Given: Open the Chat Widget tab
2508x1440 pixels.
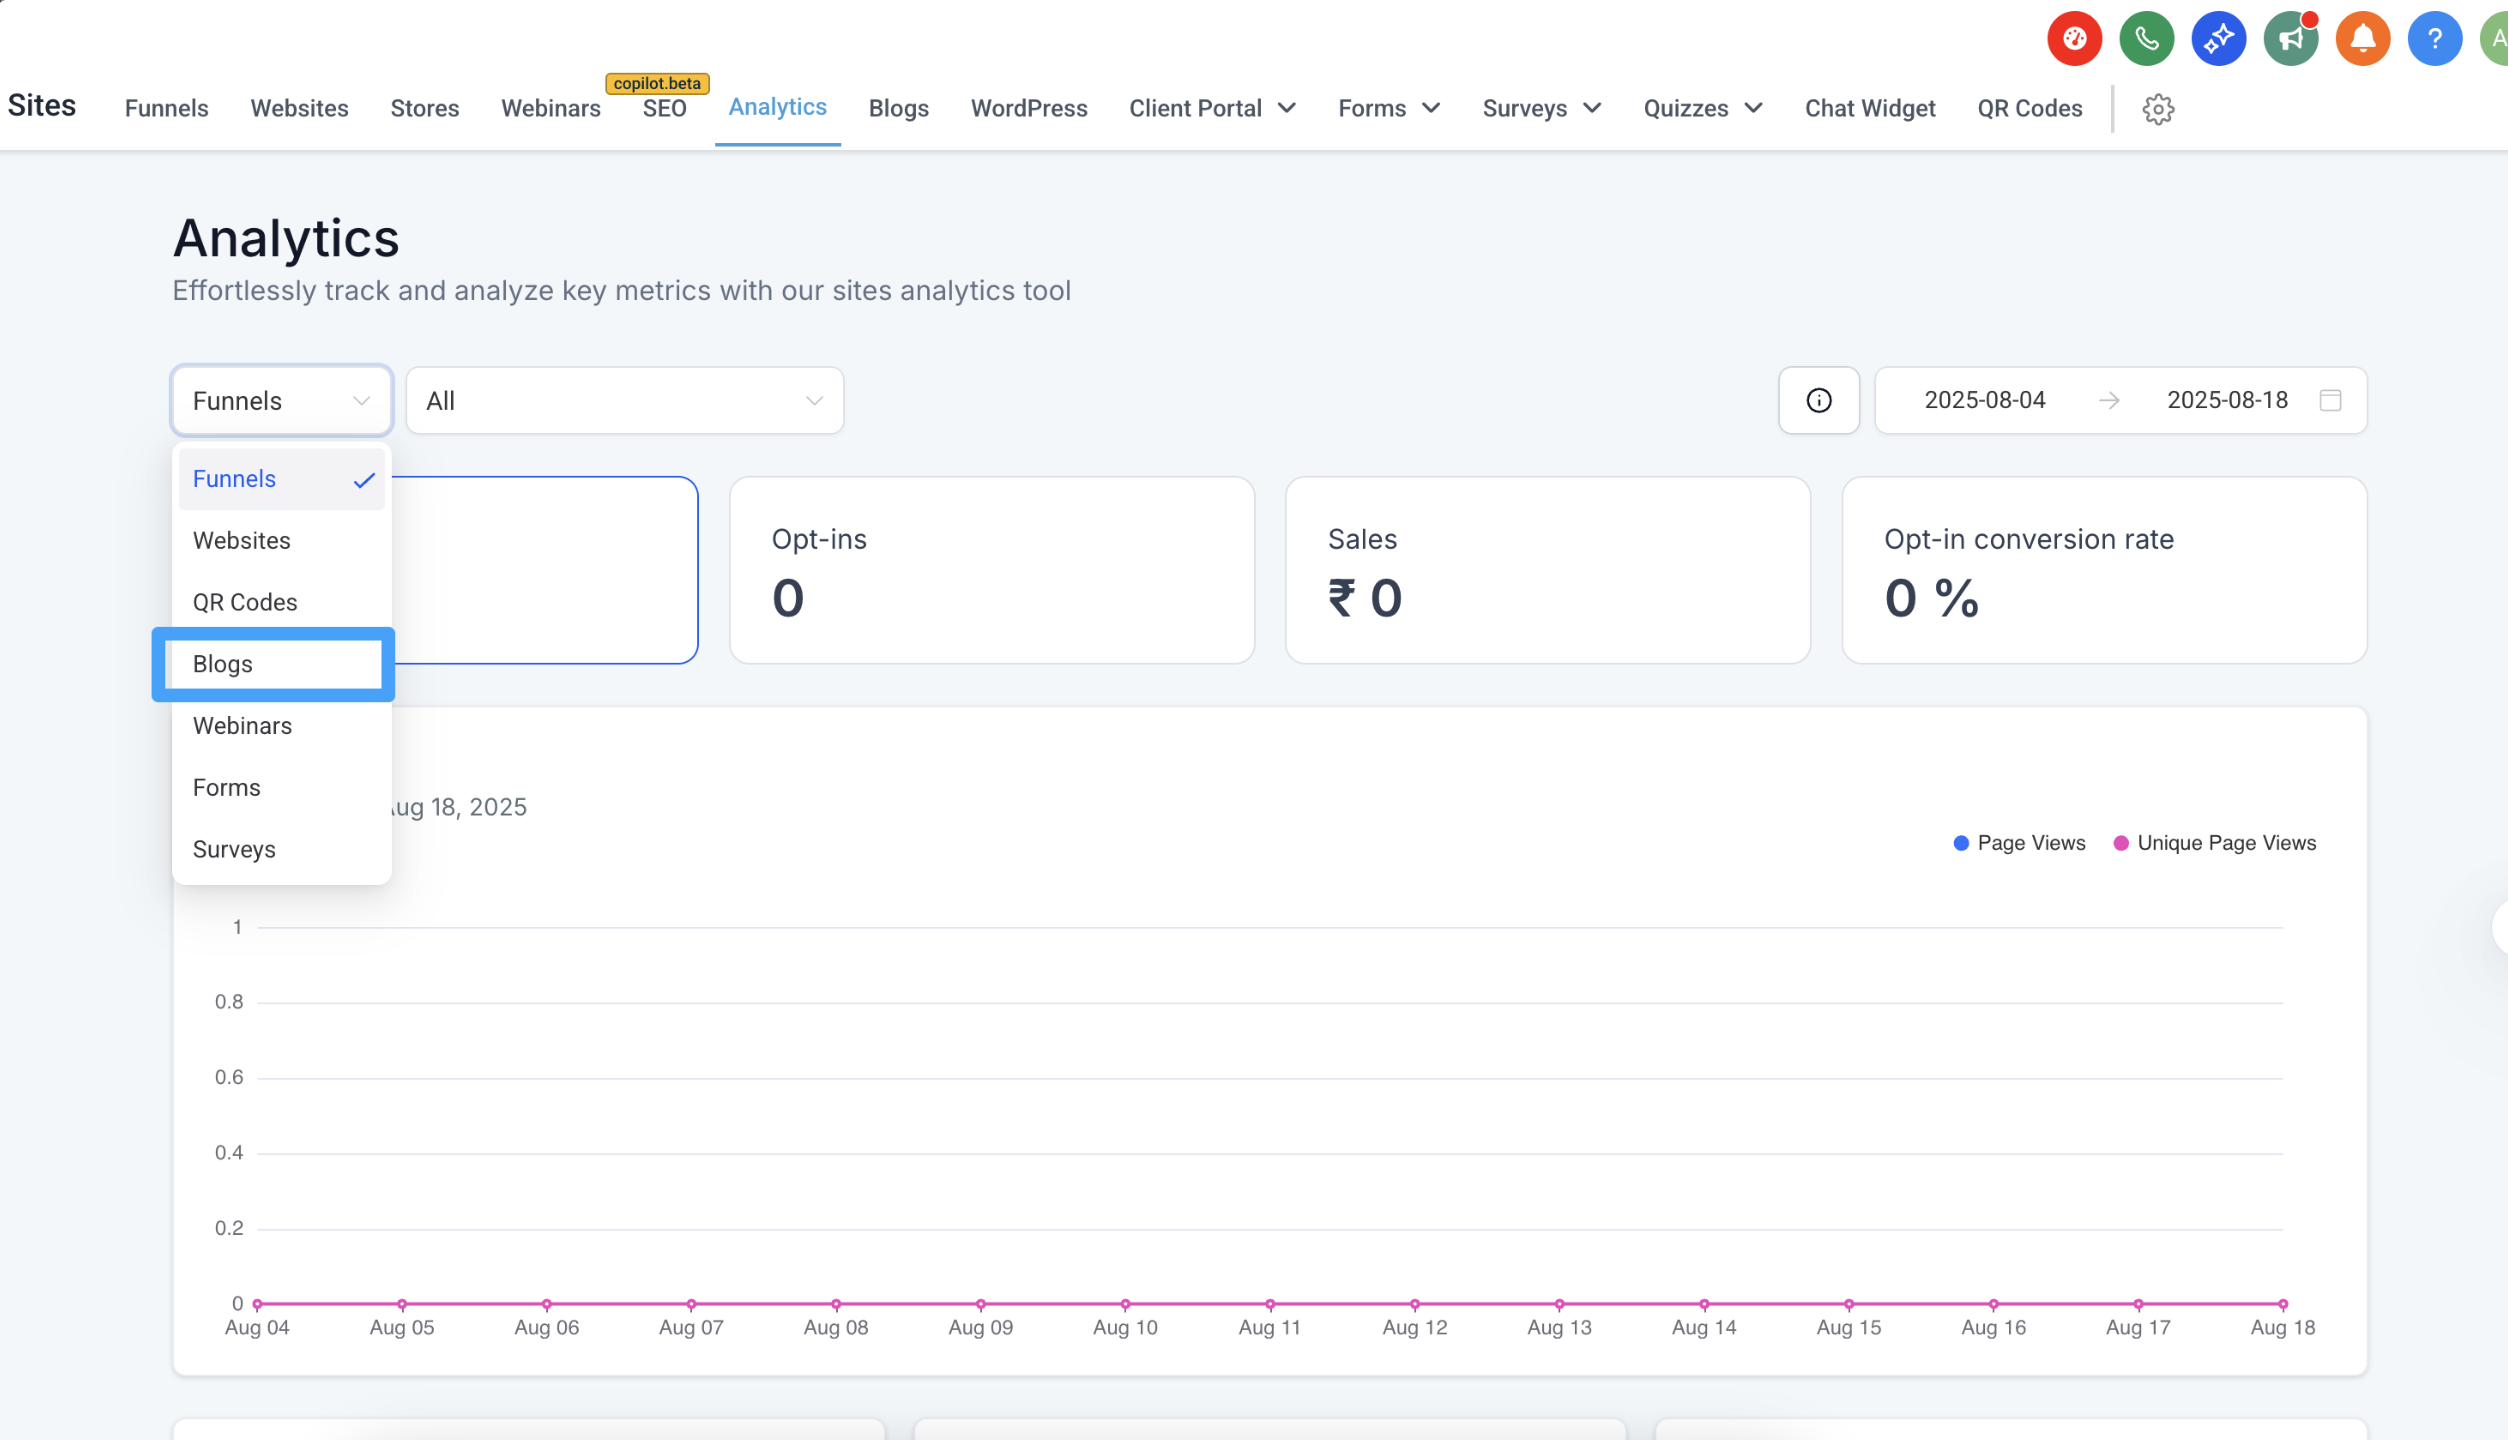Looking at the screenshot, I should pyautogui.click(x=1869, y=109).
